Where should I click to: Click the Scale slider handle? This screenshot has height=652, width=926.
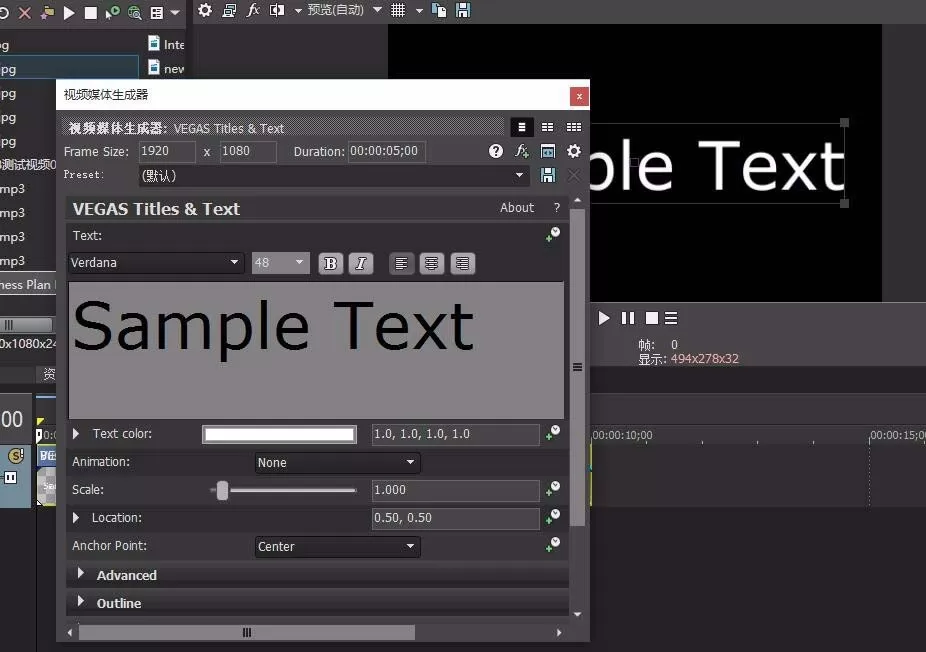[222, 490]
